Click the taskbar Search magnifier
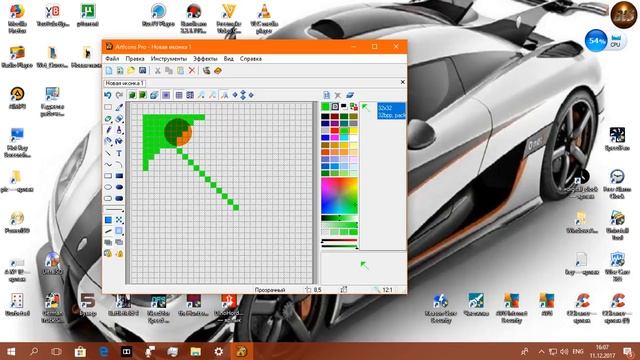 (34, 351)
